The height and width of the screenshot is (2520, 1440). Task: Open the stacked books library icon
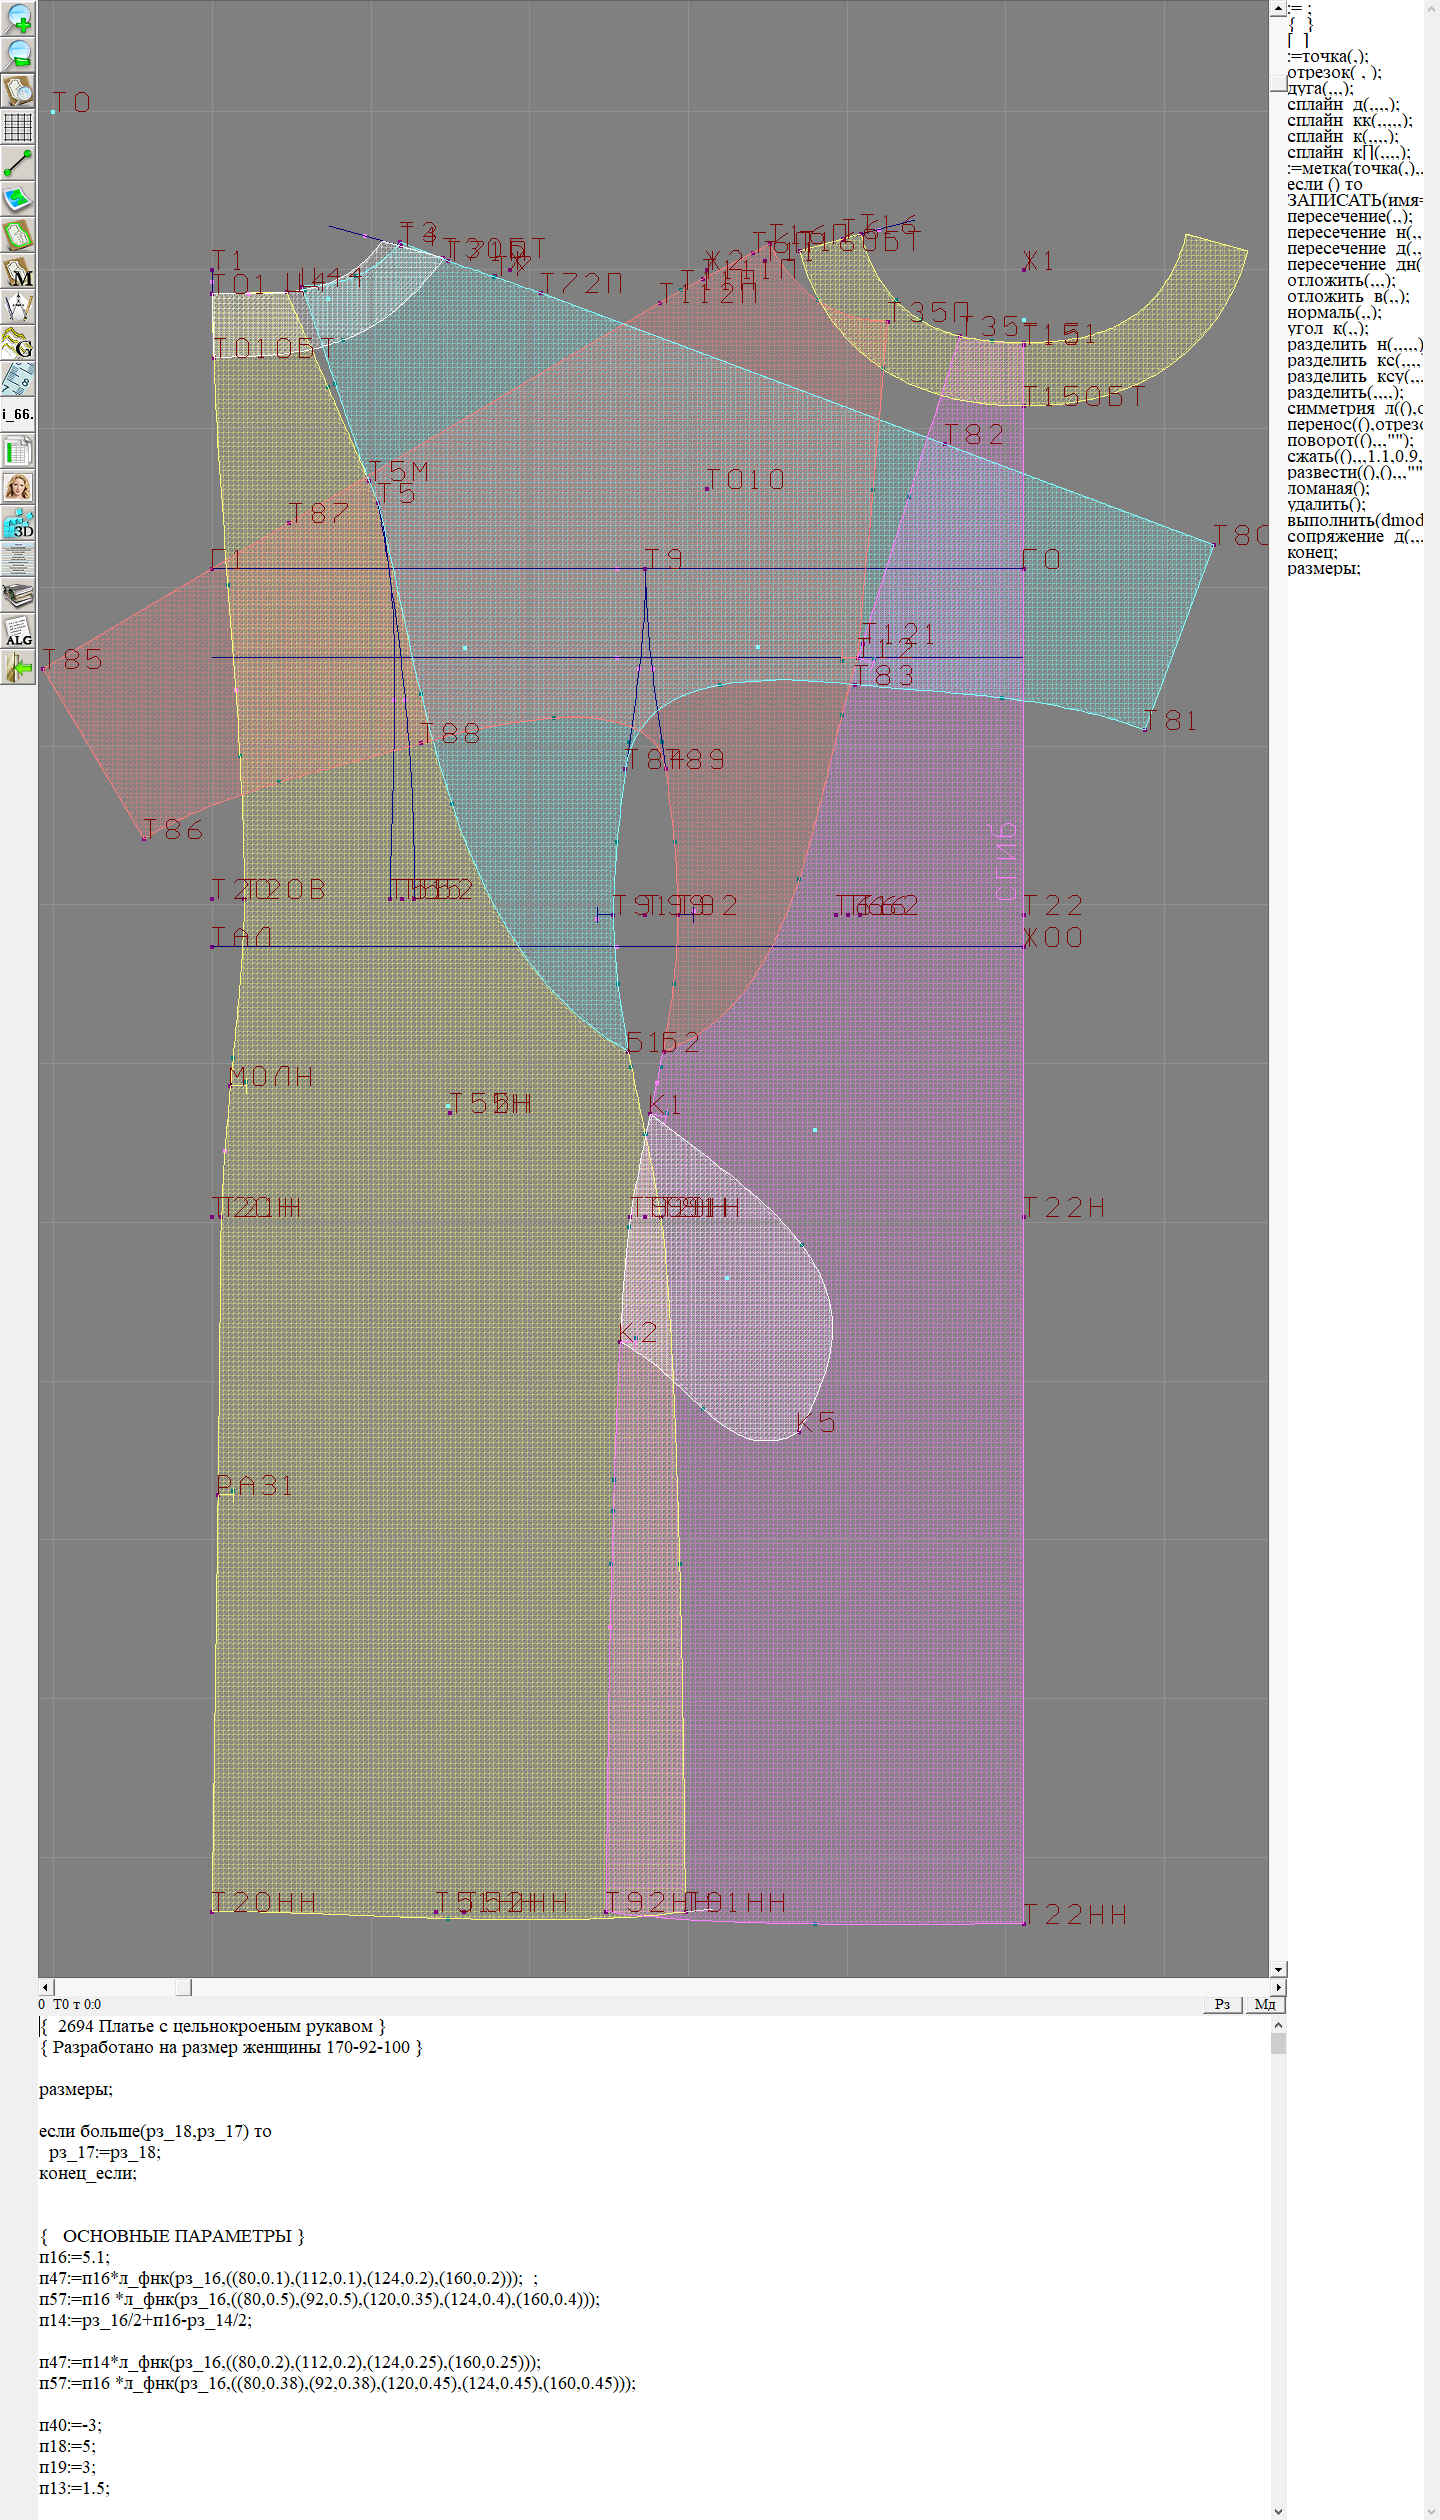click(18, 596)
